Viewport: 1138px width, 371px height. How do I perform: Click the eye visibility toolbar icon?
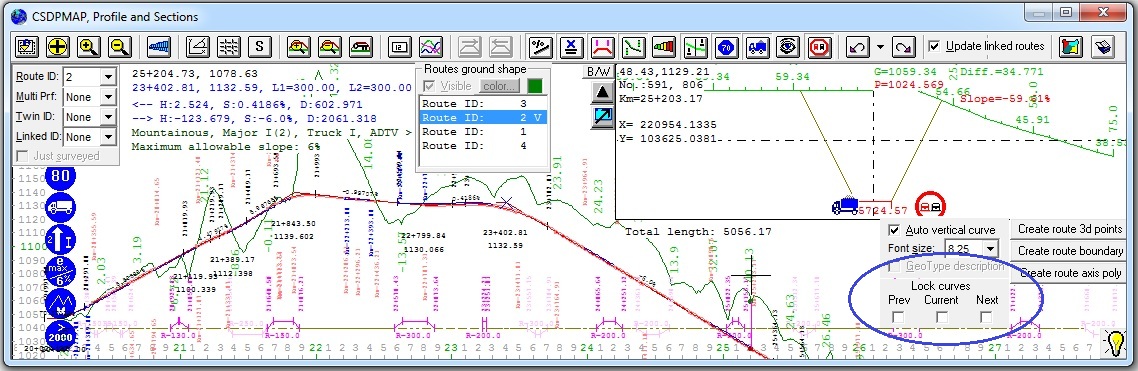tap(787, 46)
